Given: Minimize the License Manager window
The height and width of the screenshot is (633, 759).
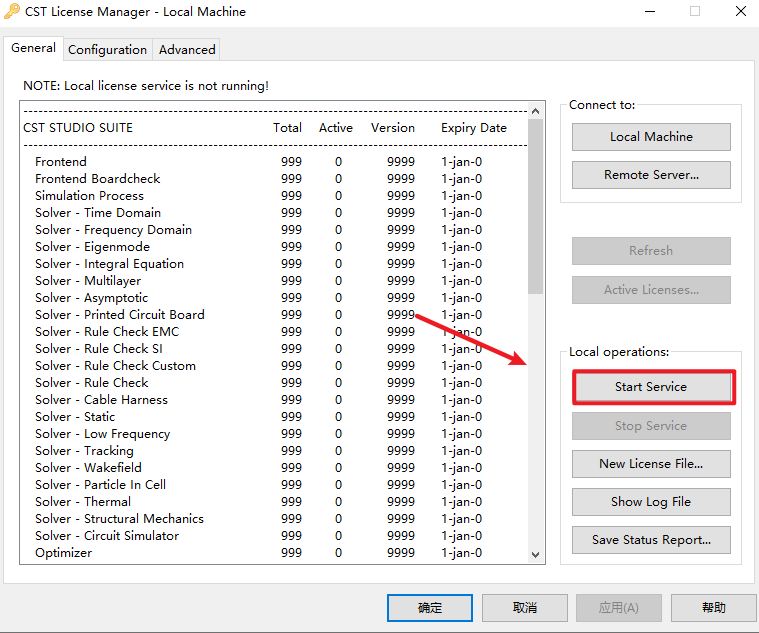Looking at the screenshot, I should 648,12.
